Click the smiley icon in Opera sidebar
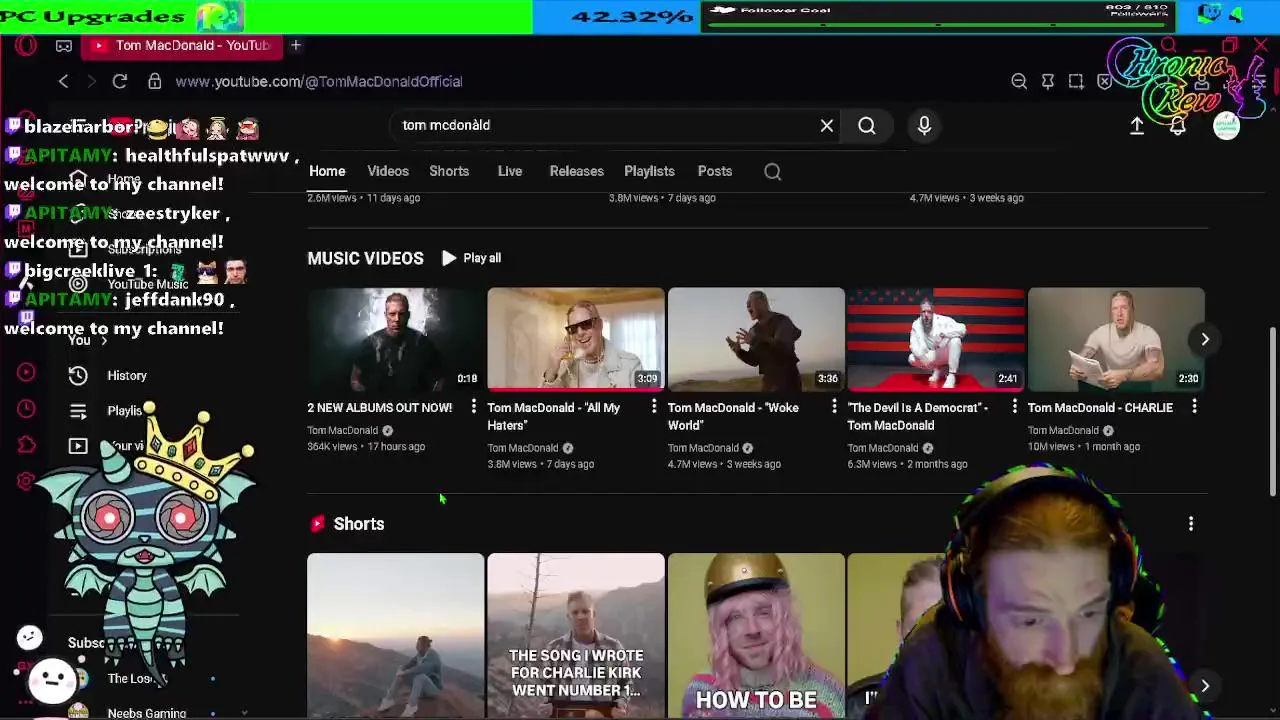 point(29,637)
